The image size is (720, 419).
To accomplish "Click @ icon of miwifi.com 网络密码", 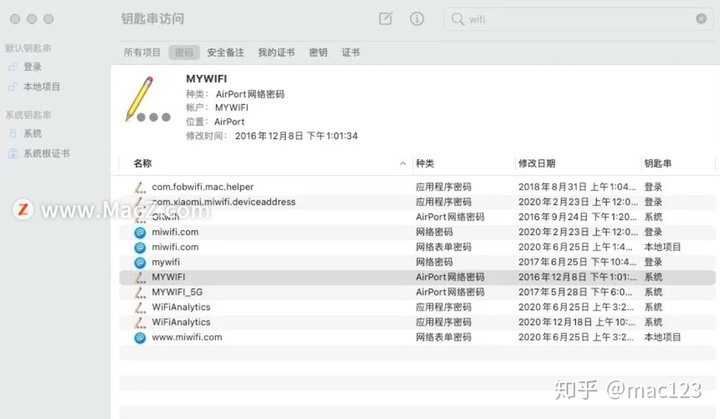I will [x=140, y=232].
